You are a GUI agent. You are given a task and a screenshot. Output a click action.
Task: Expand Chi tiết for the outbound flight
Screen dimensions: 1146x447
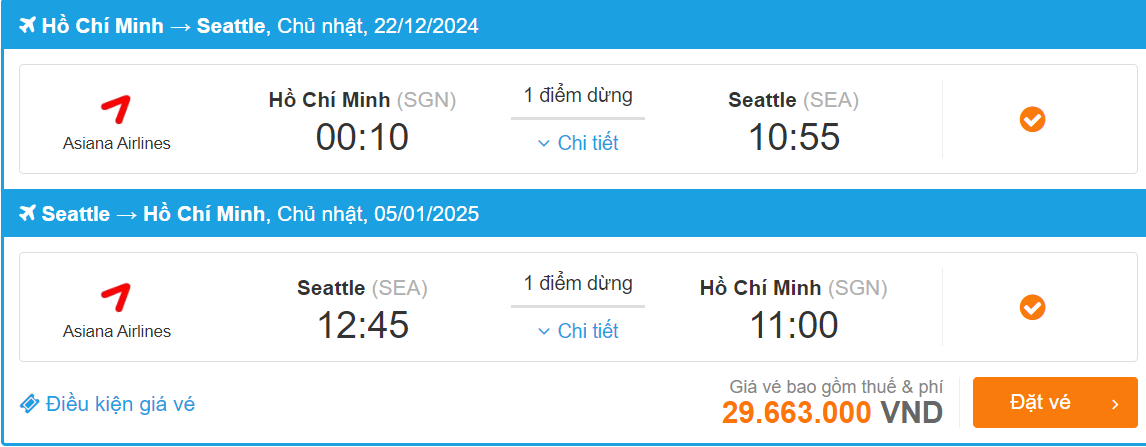click(x=587, y=143)
